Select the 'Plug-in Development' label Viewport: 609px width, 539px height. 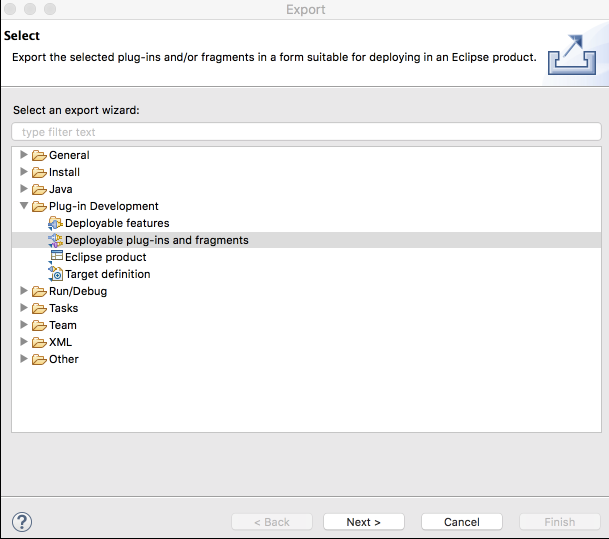point(104,206)
